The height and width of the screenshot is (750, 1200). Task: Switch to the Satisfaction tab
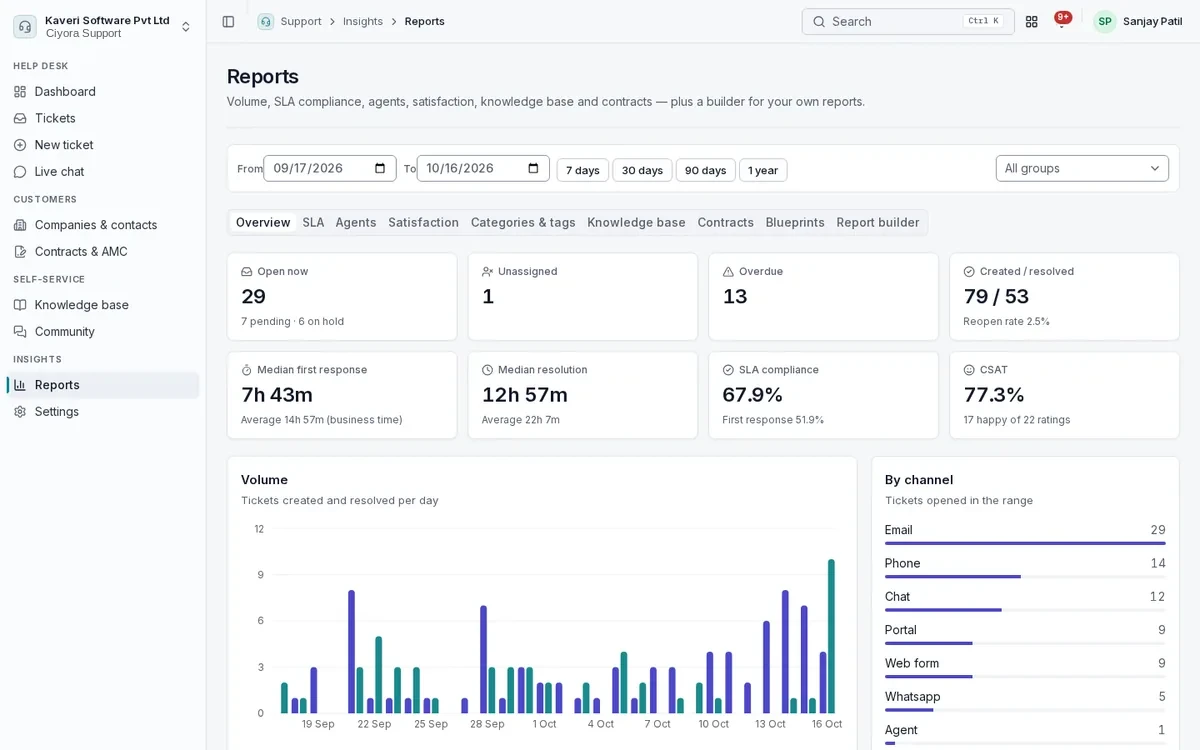(x=424, y=222)
